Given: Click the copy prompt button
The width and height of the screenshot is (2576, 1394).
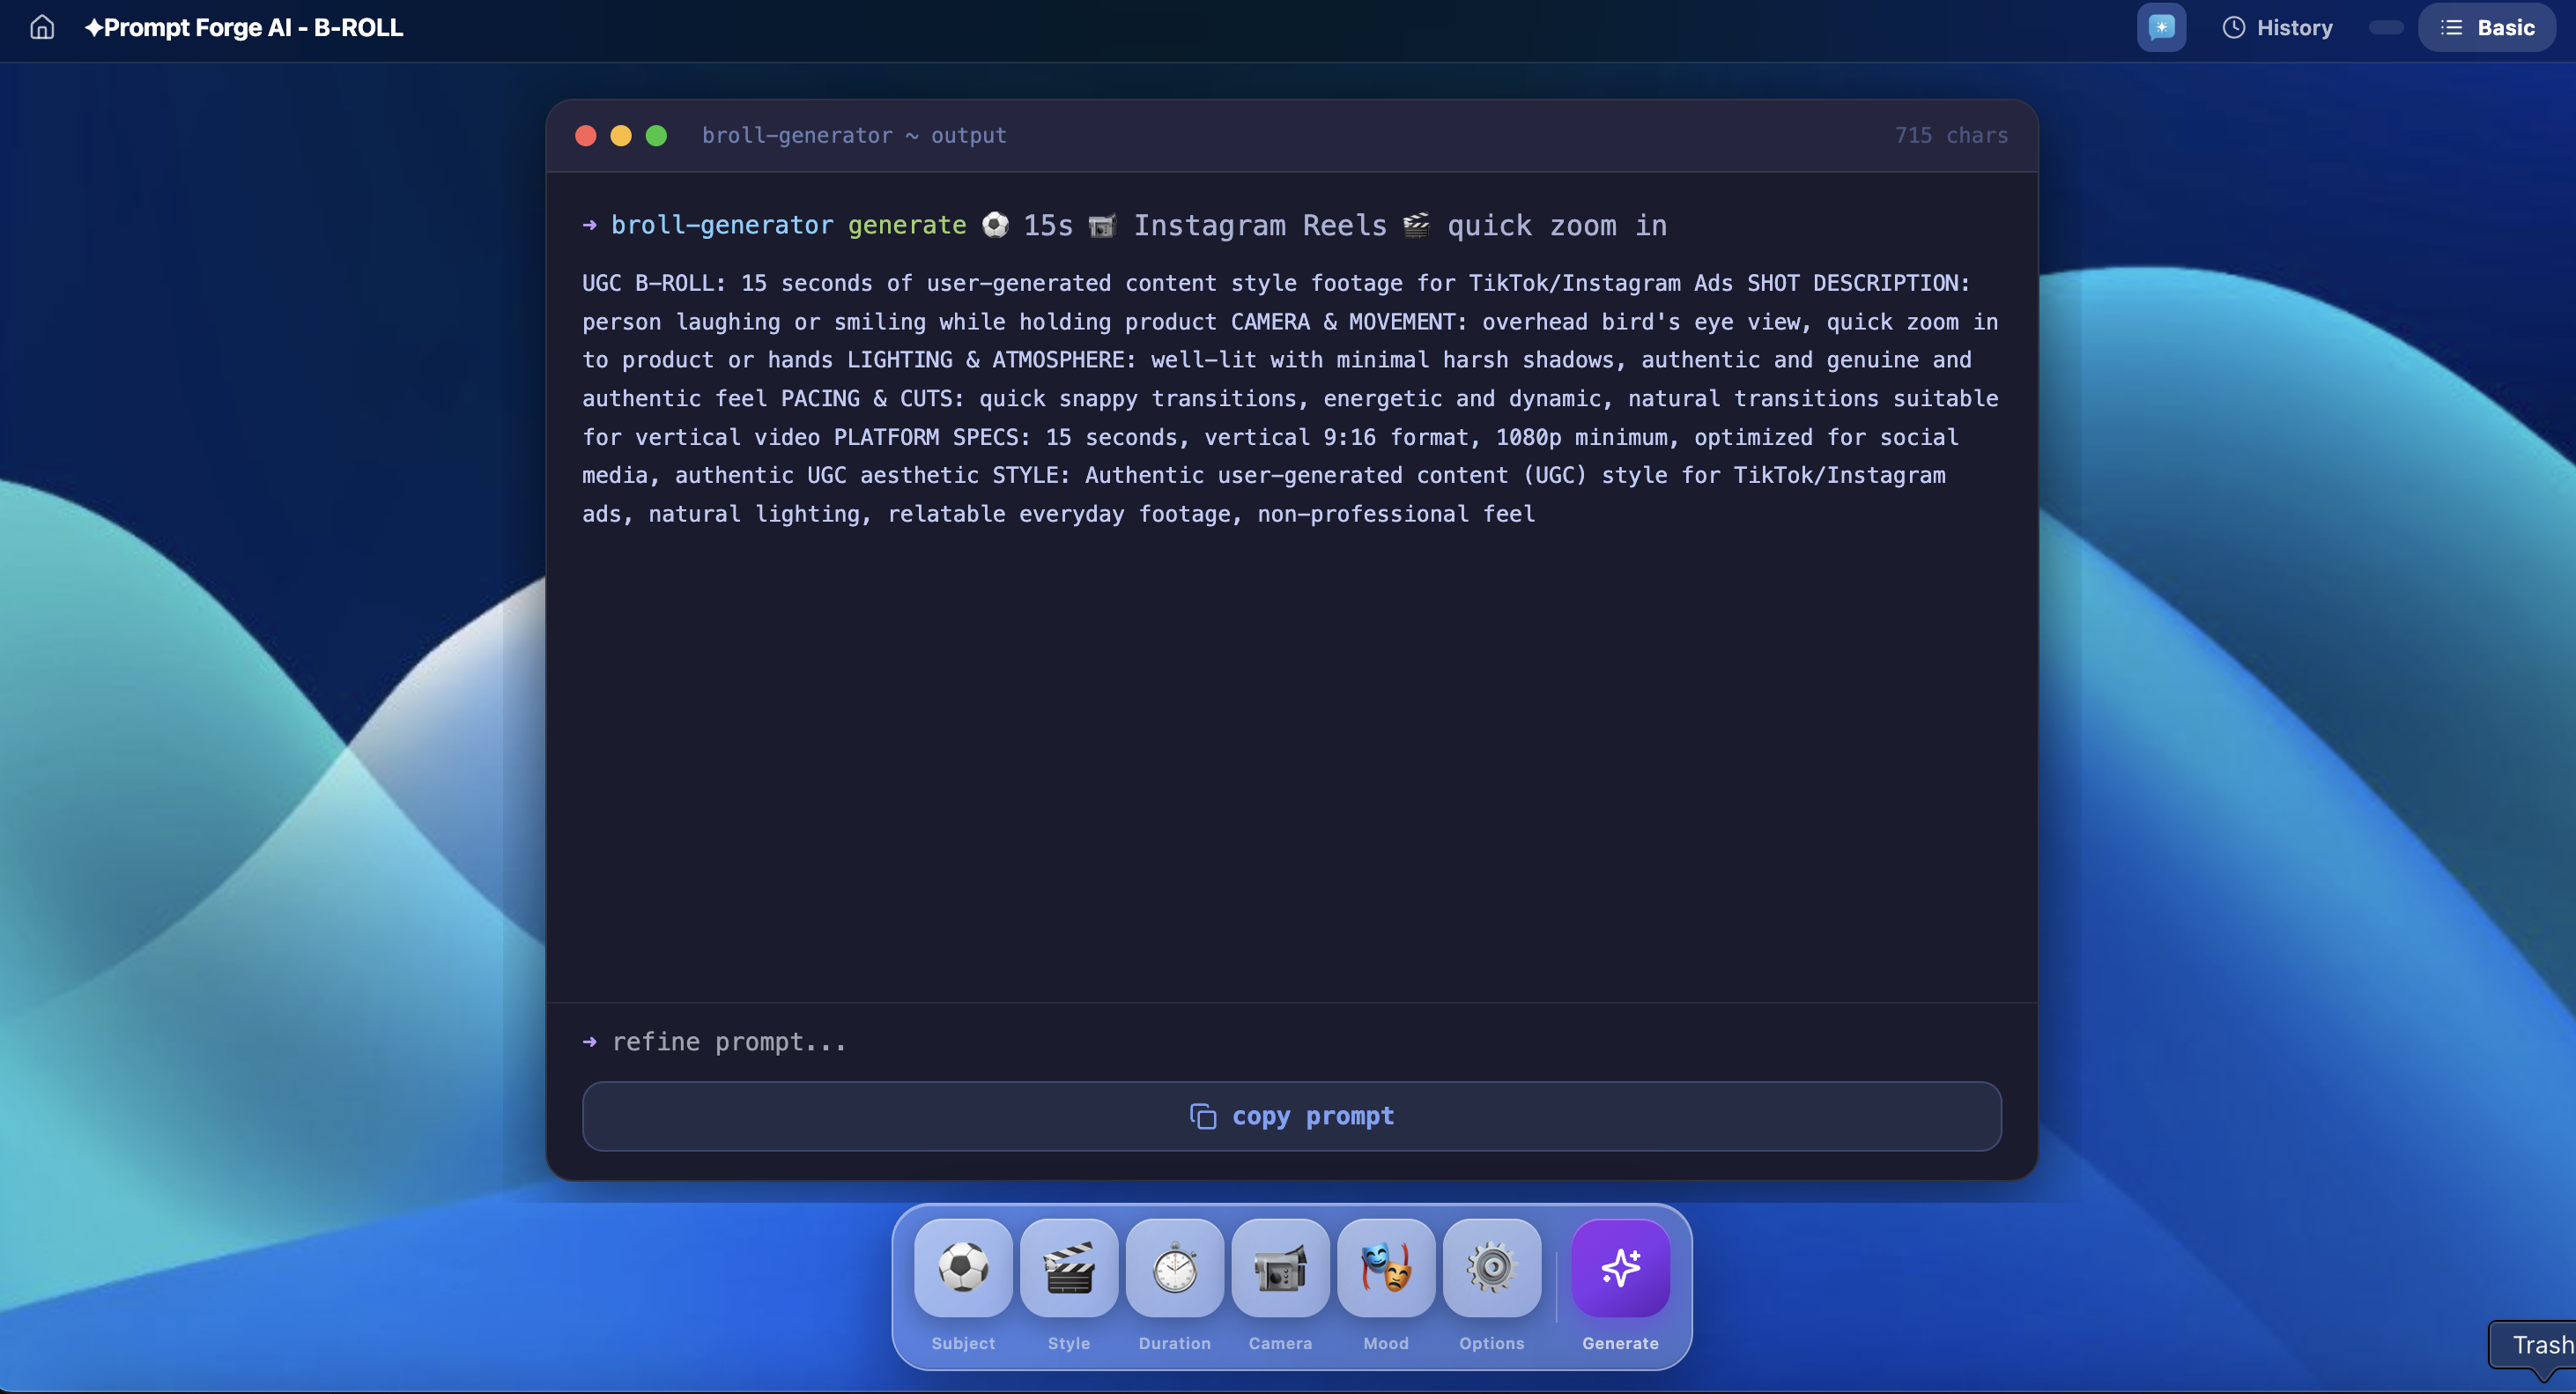Looking at the screenshot, I should coord(1291,1116).
